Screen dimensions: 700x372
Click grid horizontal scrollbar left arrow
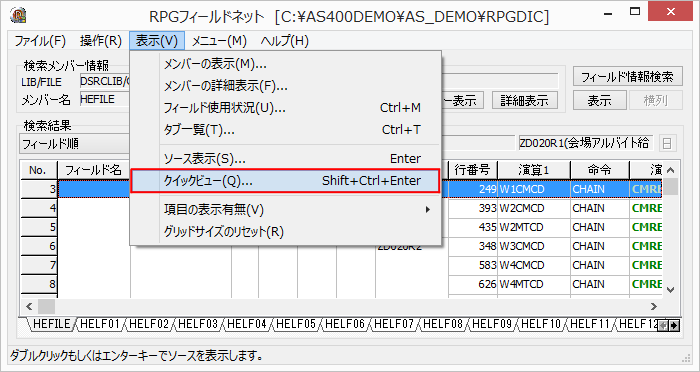coord(29,306)
